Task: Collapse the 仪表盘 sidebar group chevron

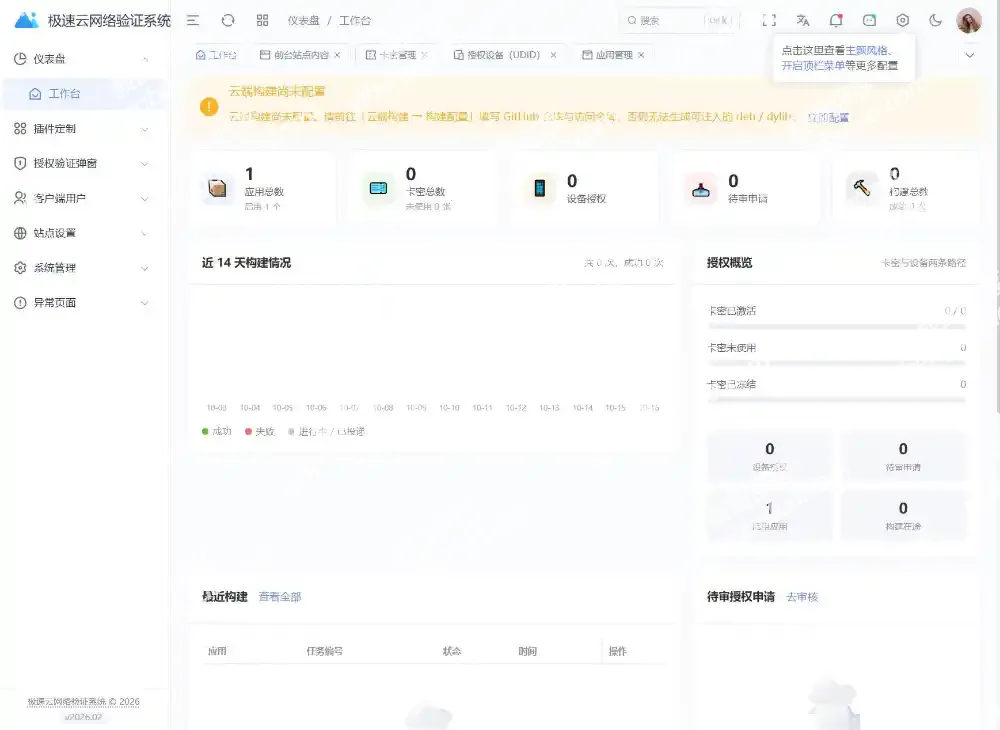Action: [x=145, y=59]
